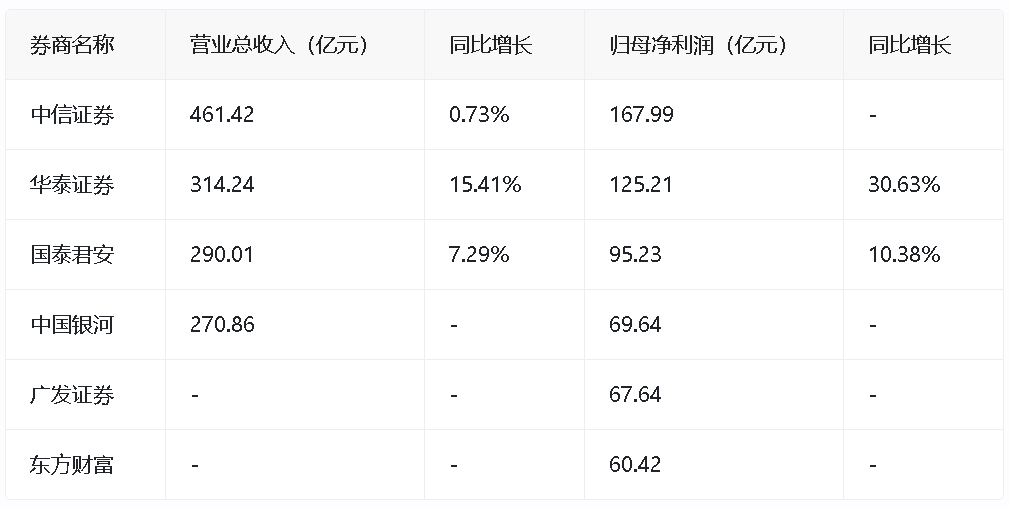Click the 东方财富 cell

point(72,465)
